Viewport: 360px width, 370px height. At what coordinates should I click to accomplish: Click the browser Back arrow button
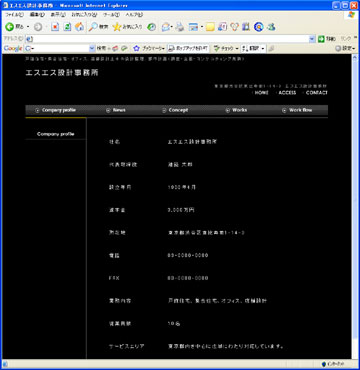click(x=9, y=27)
